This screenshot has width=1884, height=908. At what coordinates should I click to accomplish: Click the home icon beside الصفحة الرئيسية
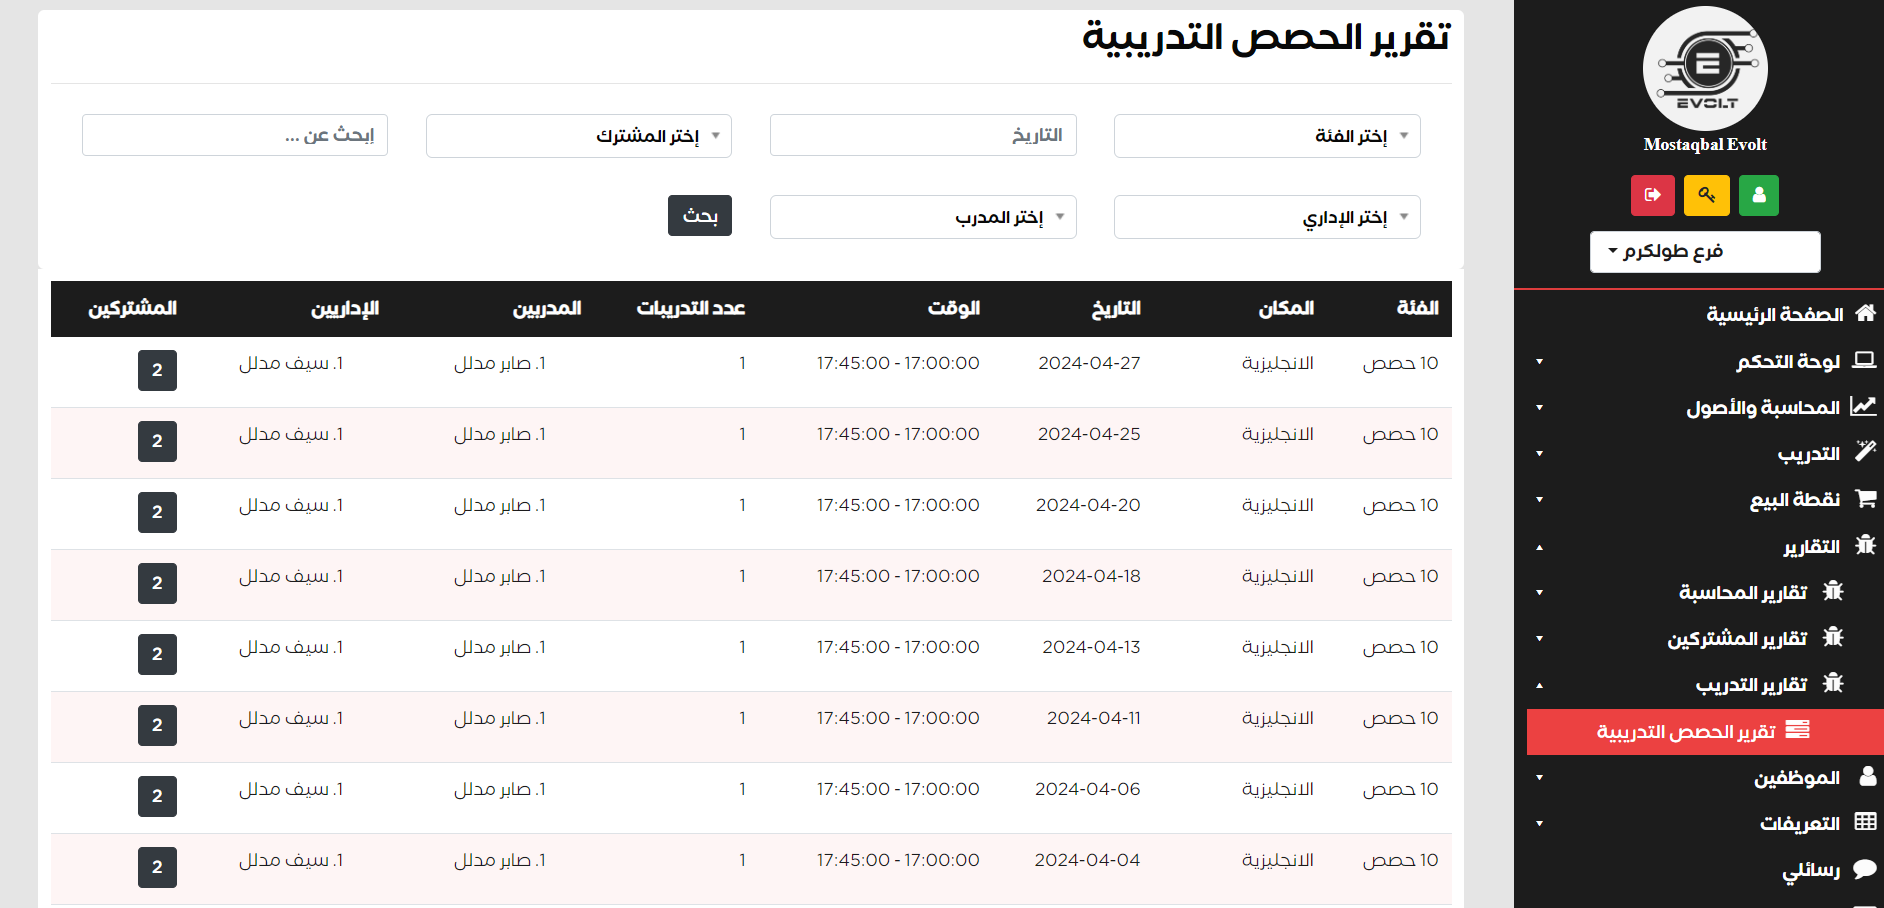(x=1865, y=314)
